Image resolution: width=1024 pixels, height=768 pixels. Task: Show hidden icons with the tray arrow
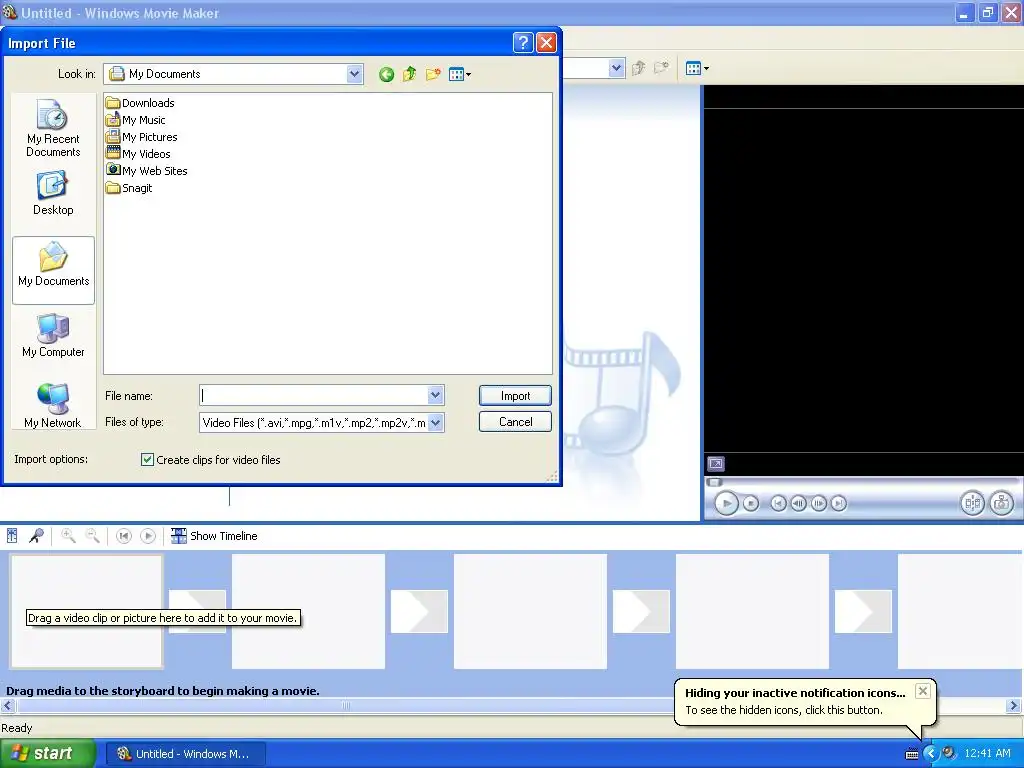coord(930,754)
